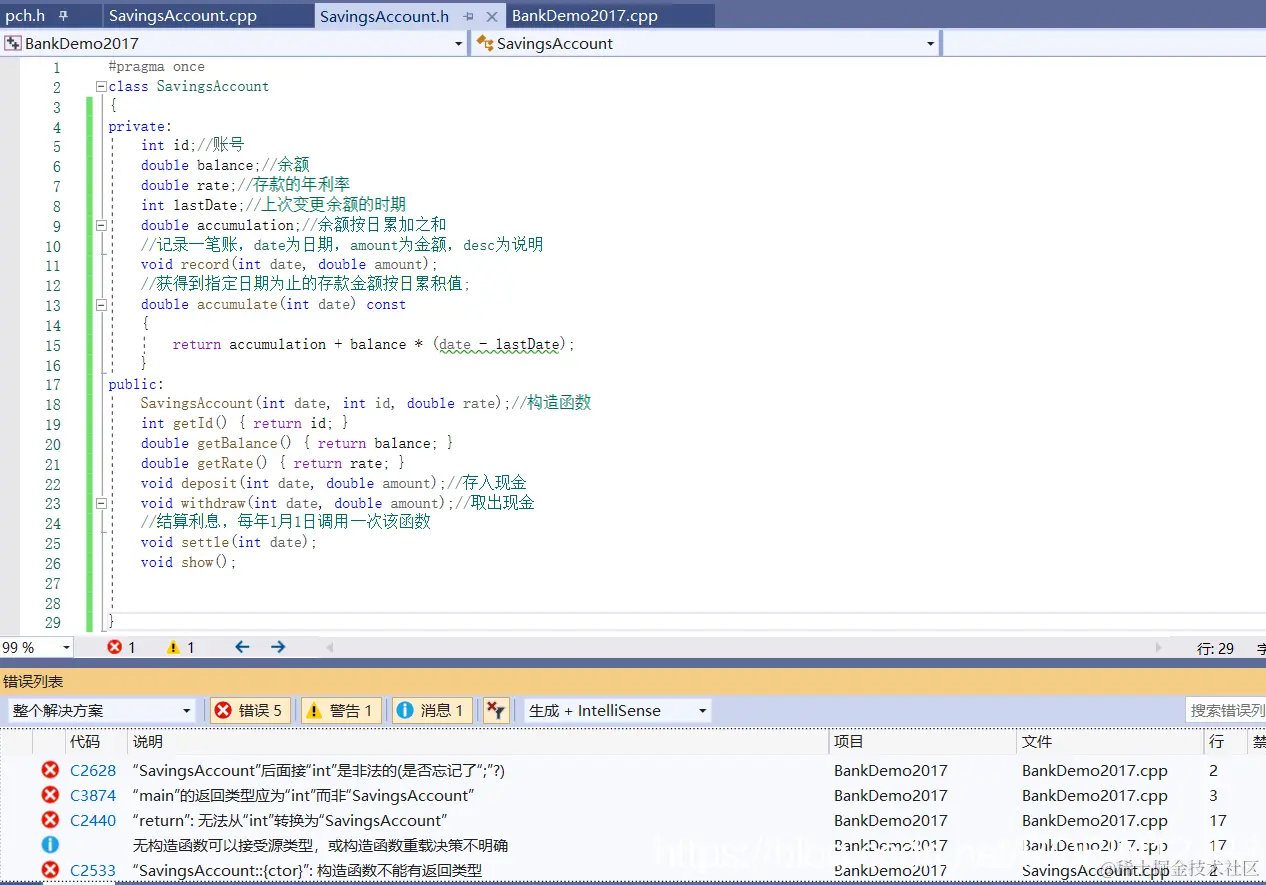Select the "main"的返回类型应为"int" error description
Viewport: 1266px width, 885px height.
pos(303,796)
